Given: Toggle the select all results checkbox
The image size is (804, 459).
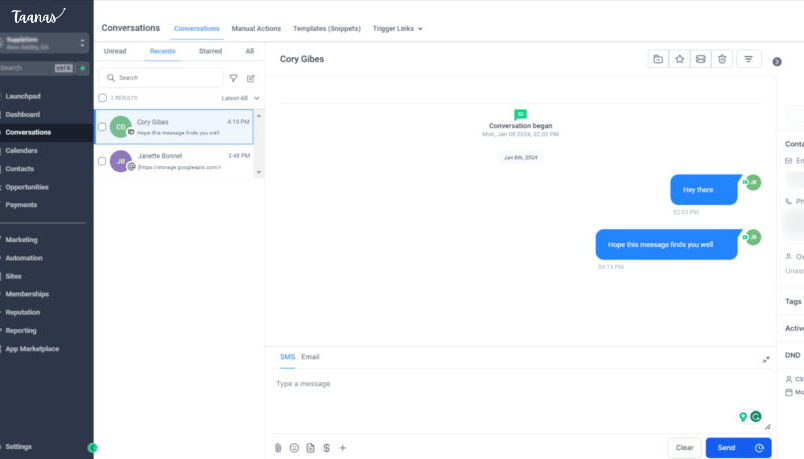Looking at the screenshot, I should pos(102,98).
